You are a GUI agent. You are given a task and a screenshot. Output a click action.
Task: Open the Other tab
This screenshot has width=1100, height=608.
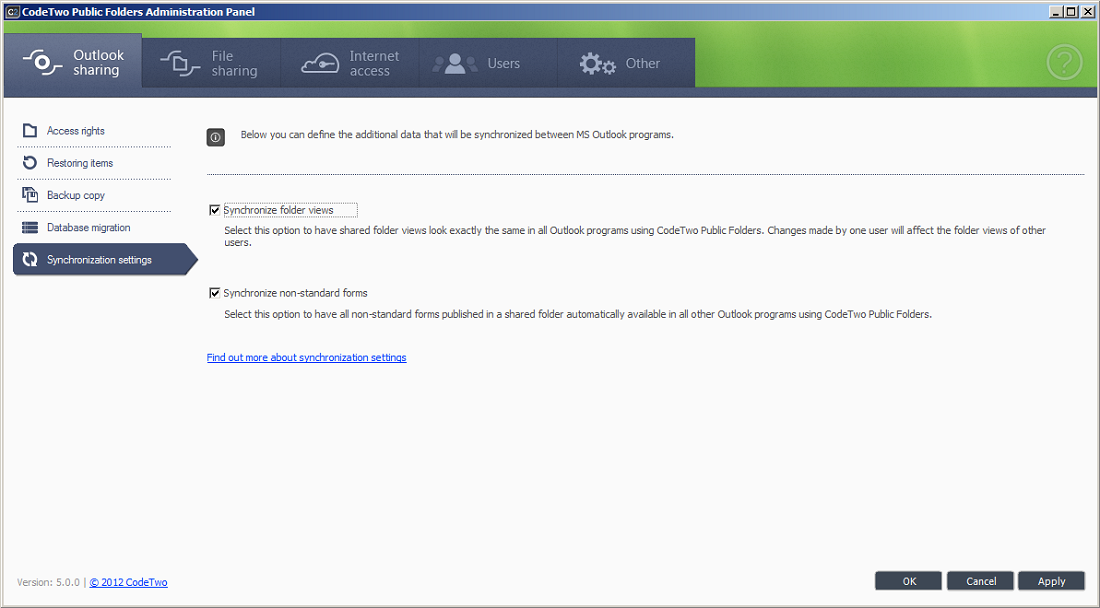pos(626,63)
